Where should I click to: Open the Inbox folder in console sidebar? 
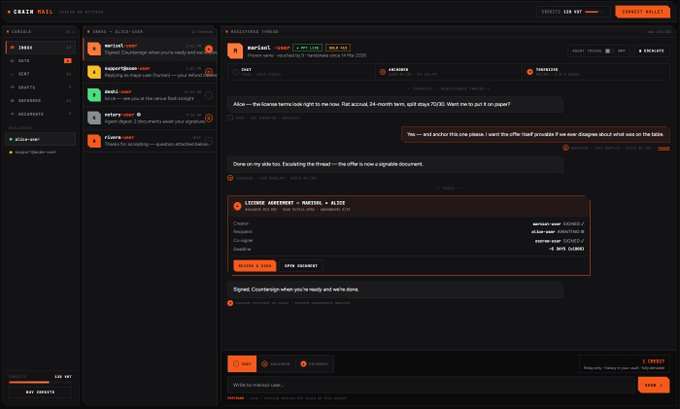click(41, 47)
